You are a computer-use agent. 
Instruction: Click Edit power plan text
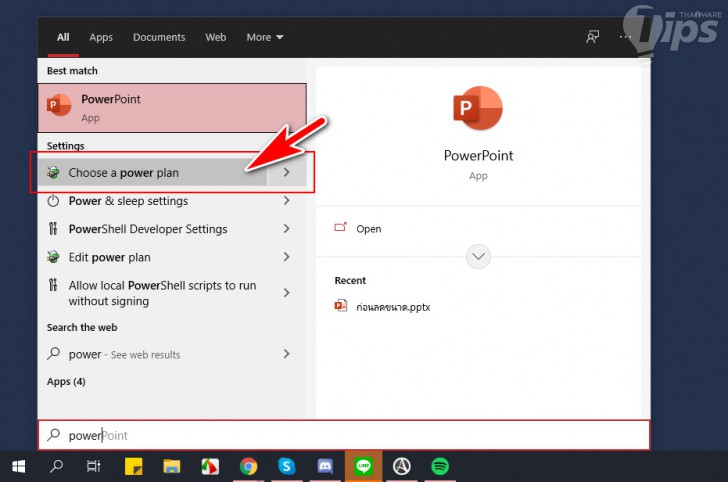coord(110,257)
